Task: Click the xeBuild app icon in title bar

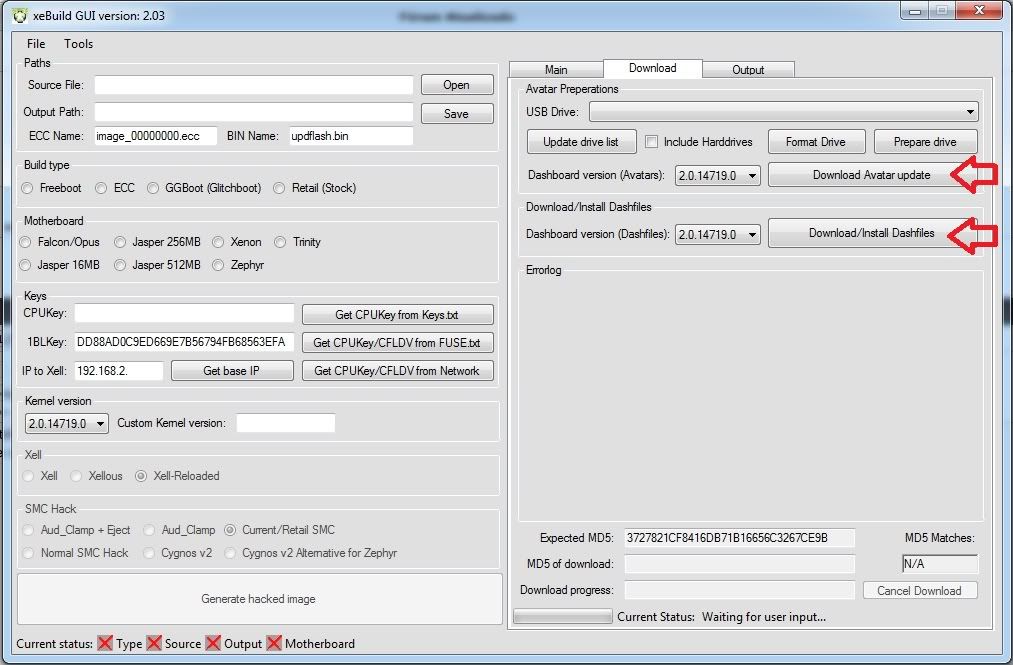Action: (x=20, y=16)
